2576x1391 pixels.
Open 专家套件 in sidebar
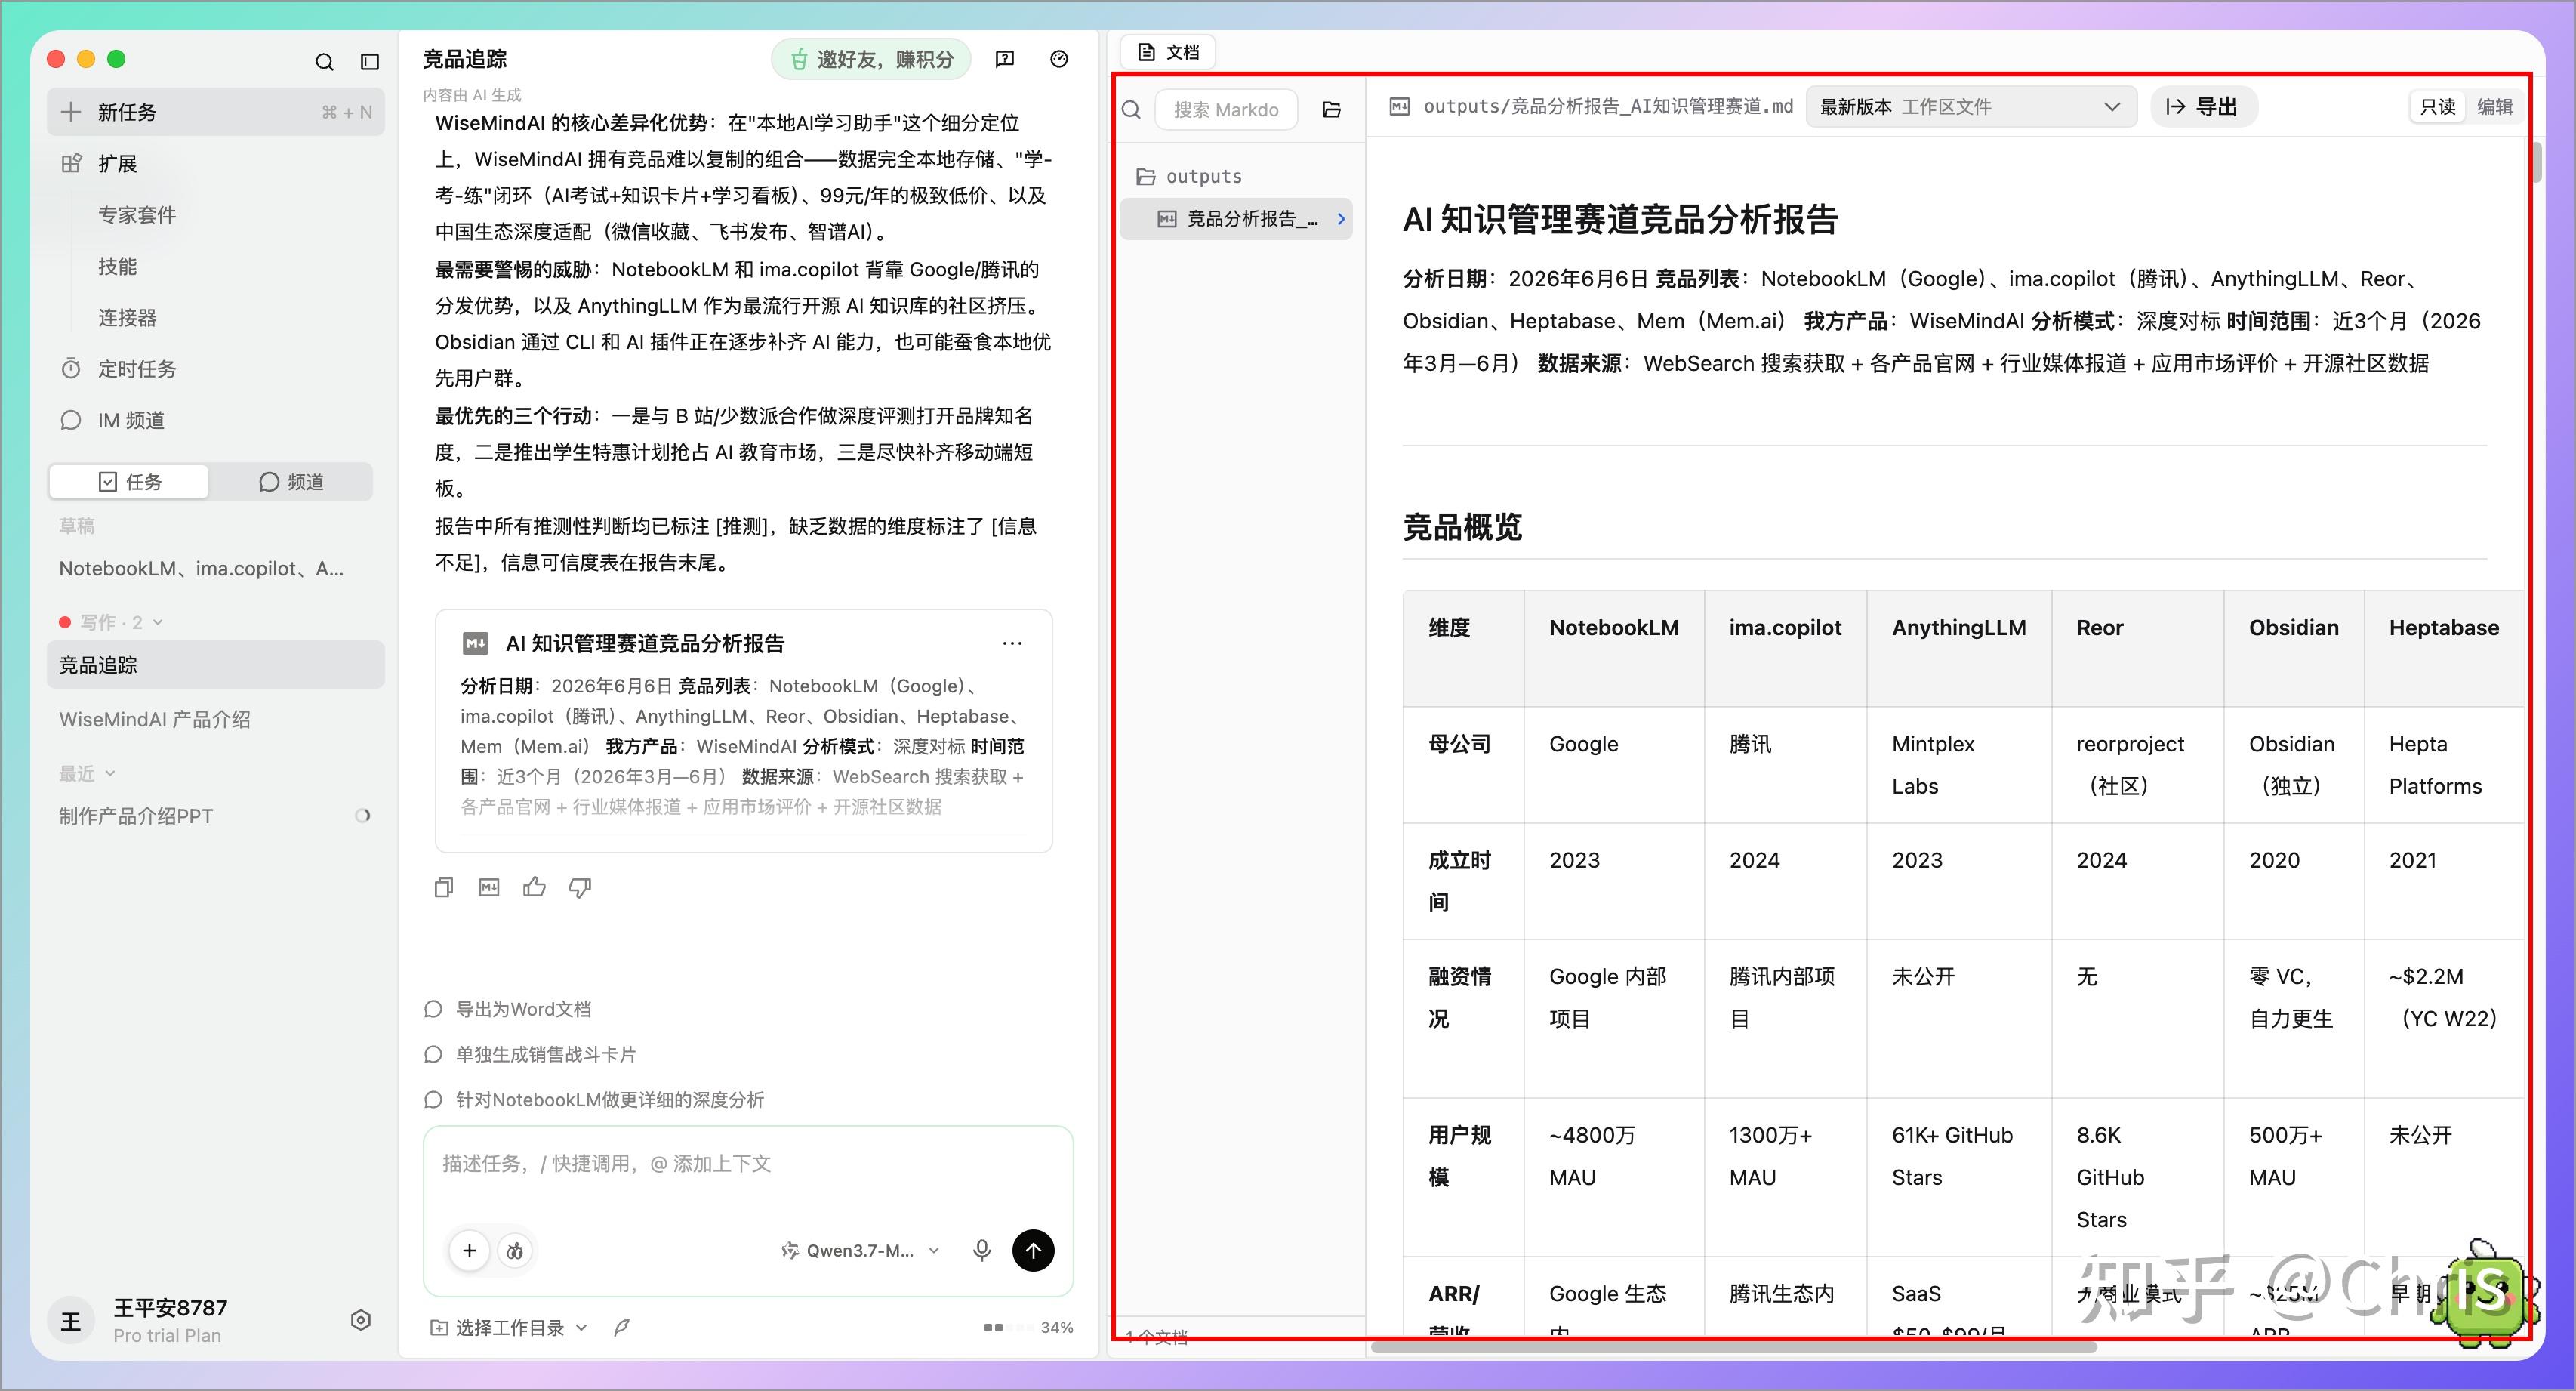pyautogui.click(x=137, y=215)
